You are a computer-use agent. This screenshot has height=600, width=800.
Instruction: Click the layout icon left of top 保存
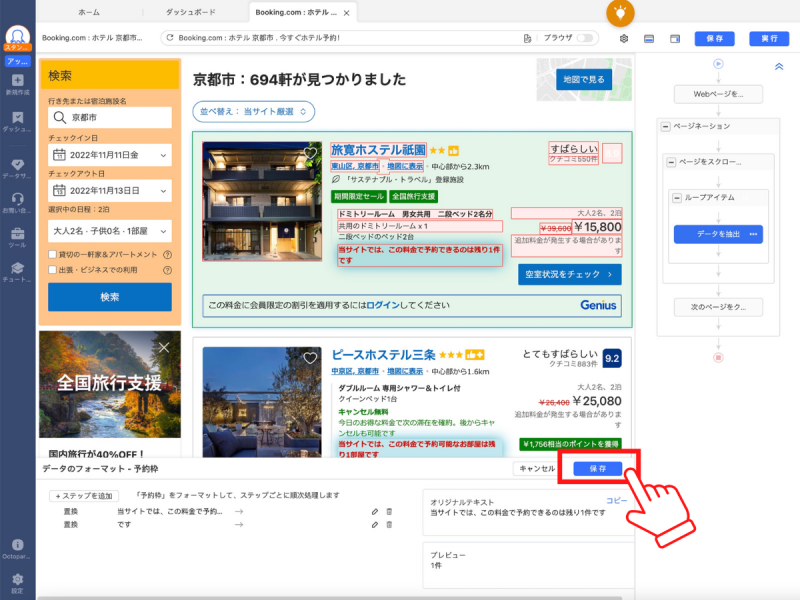click(675, 39)
